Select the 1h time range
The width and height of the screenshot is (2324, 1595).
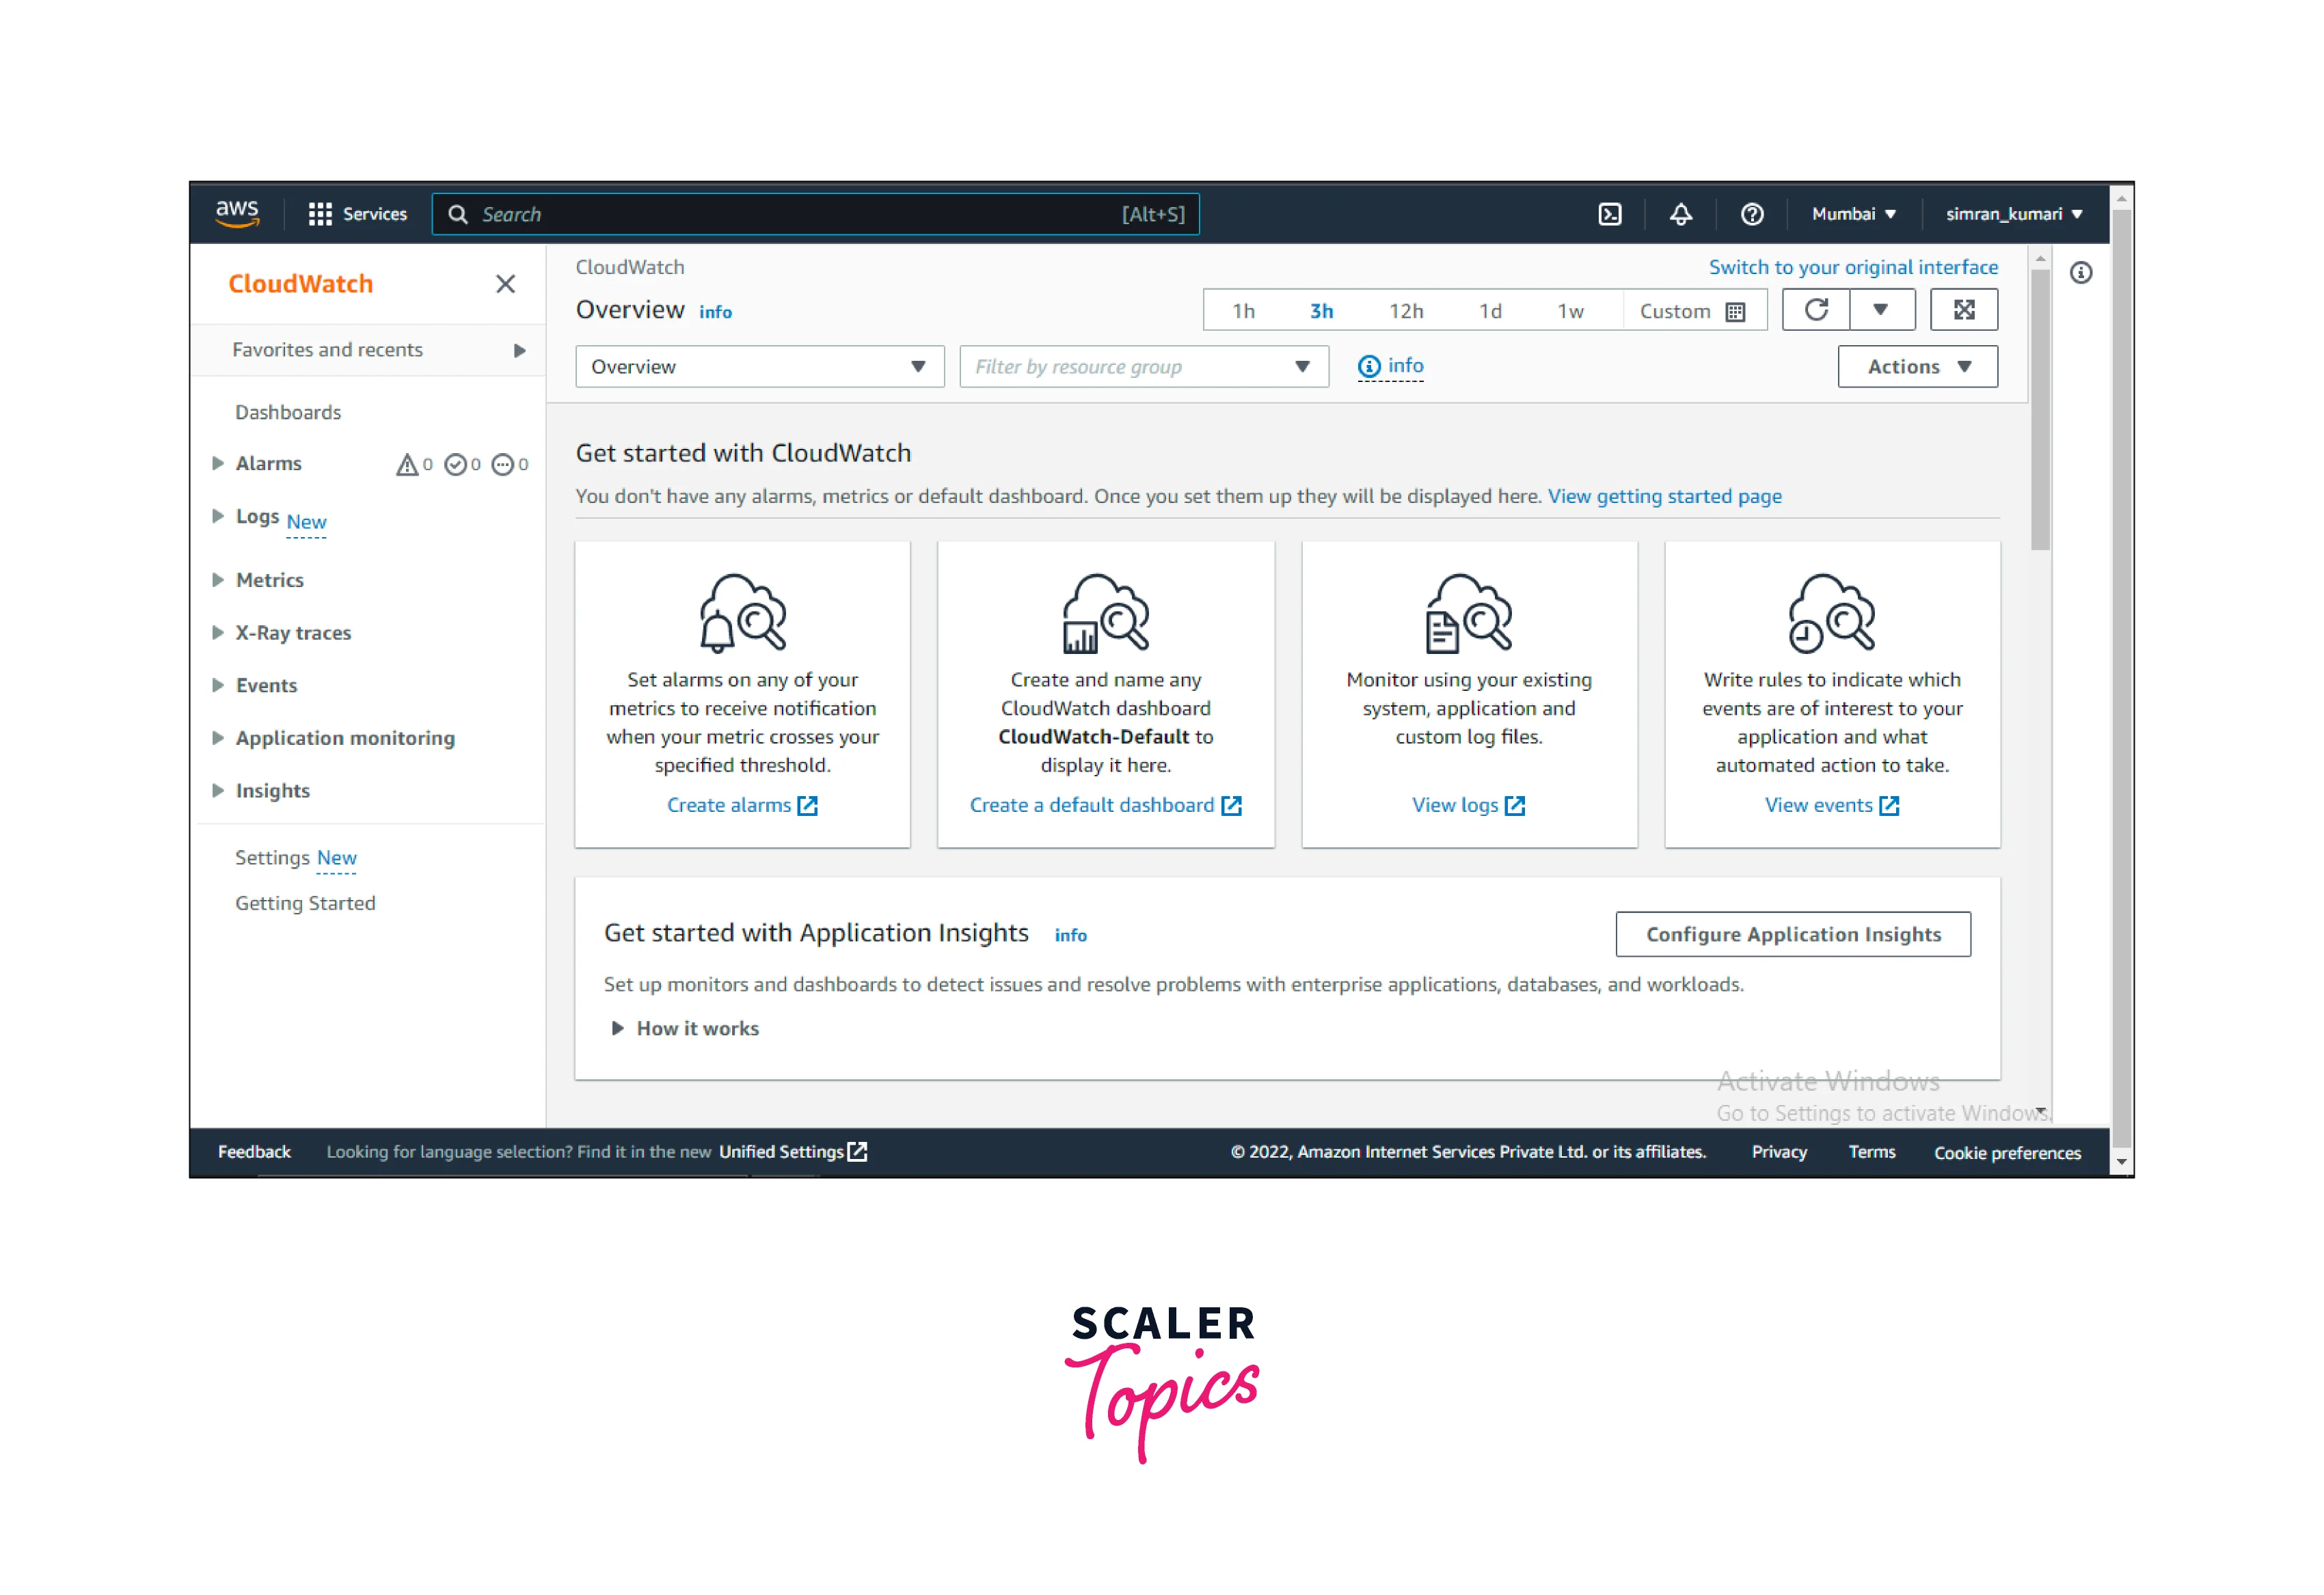[1243, 311]
